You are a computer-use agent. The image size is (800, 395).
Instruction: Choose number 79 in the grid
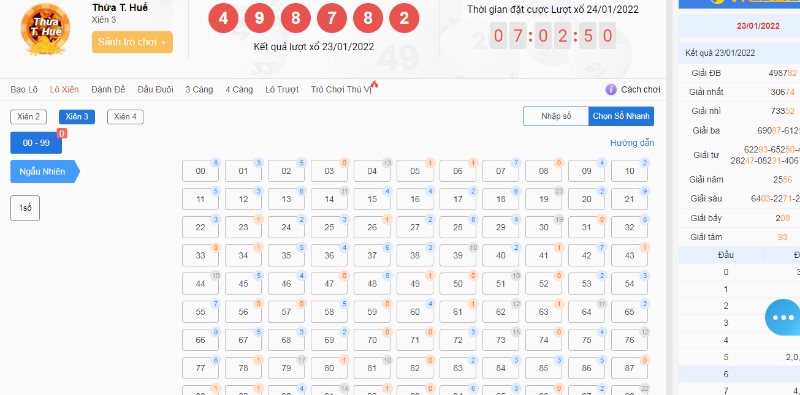[286, 368]
